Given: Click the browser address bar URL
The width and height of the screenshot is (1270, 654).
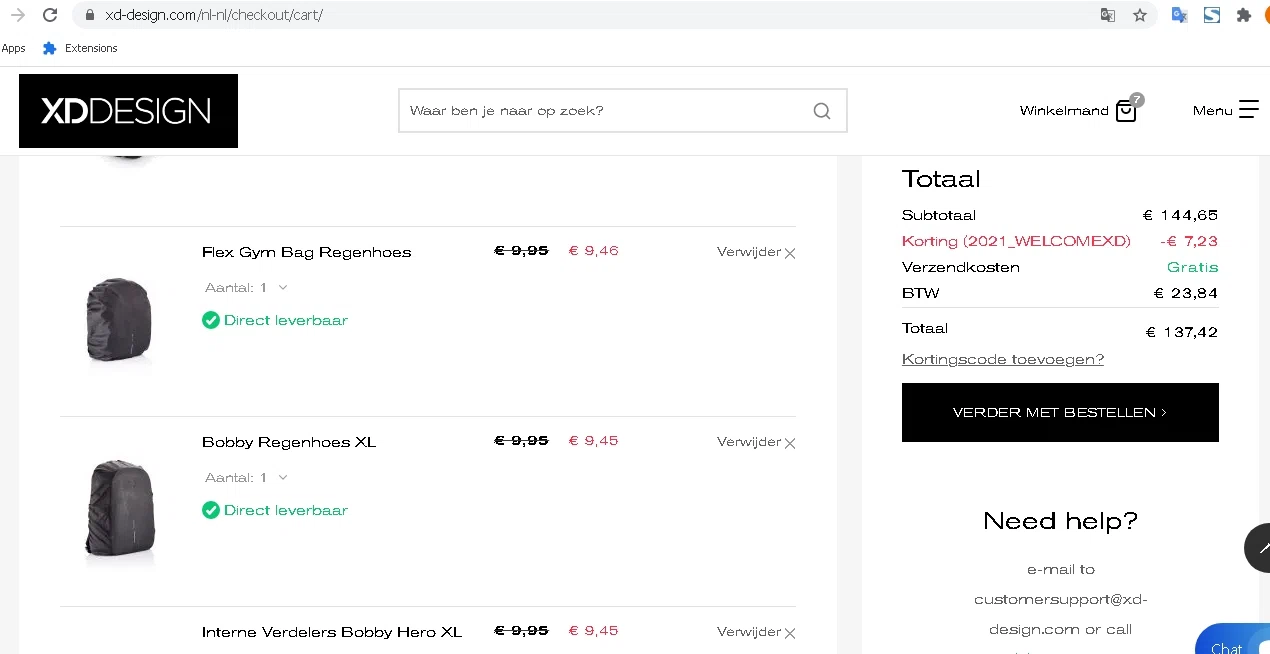Looking at the screenshot, I should point(214,15).
